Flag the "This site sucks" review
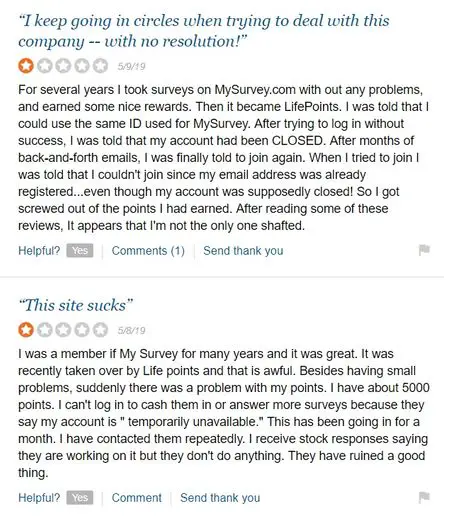The width and height of the screenshot is (450, 519). coord(424,497)
